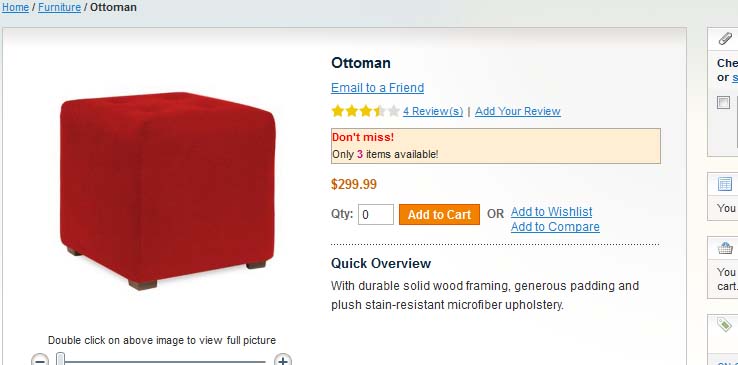Click the image zoom slider handle

pyautogui.click(x=61, y=360)
